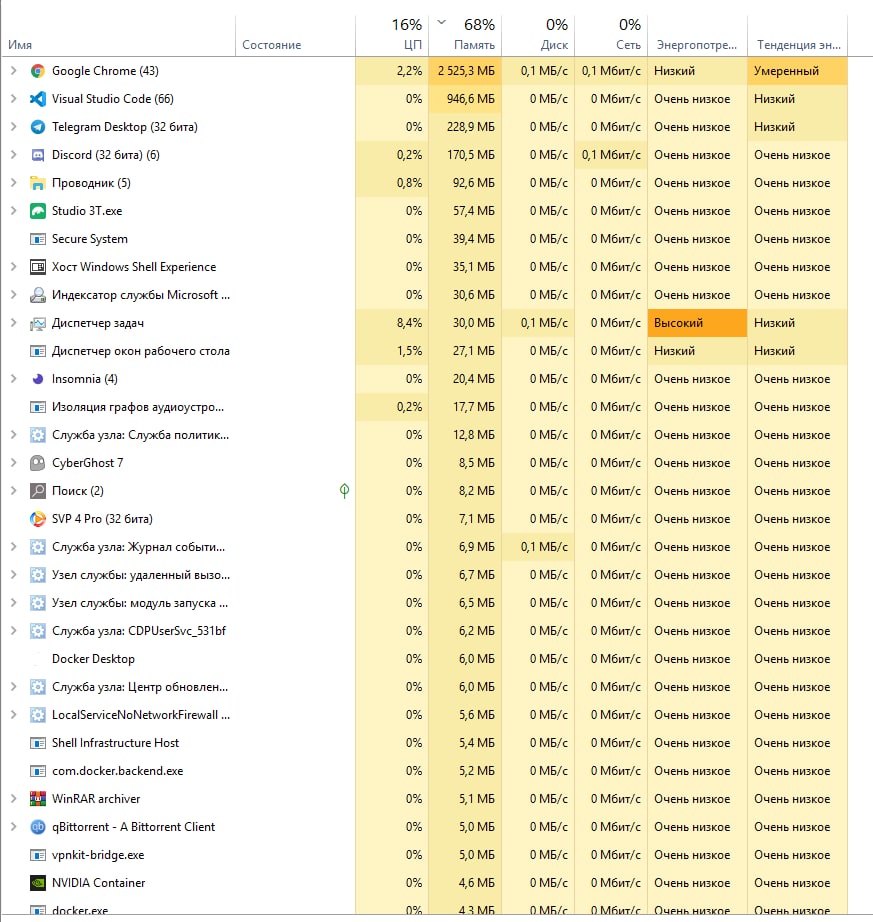This screenshot has width=873, height=922.
Task: Click the 228,9 МБ memory value
Action: pos(466,127)
